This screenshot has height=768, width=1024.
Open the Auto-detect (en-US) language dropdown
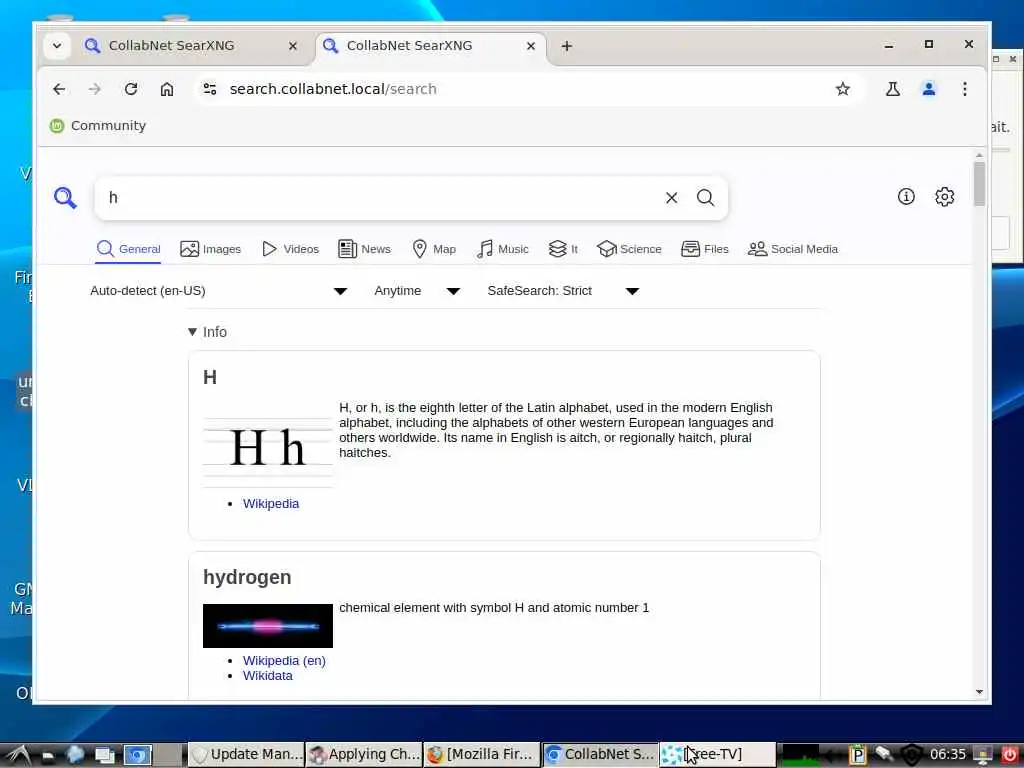(219, 291)
